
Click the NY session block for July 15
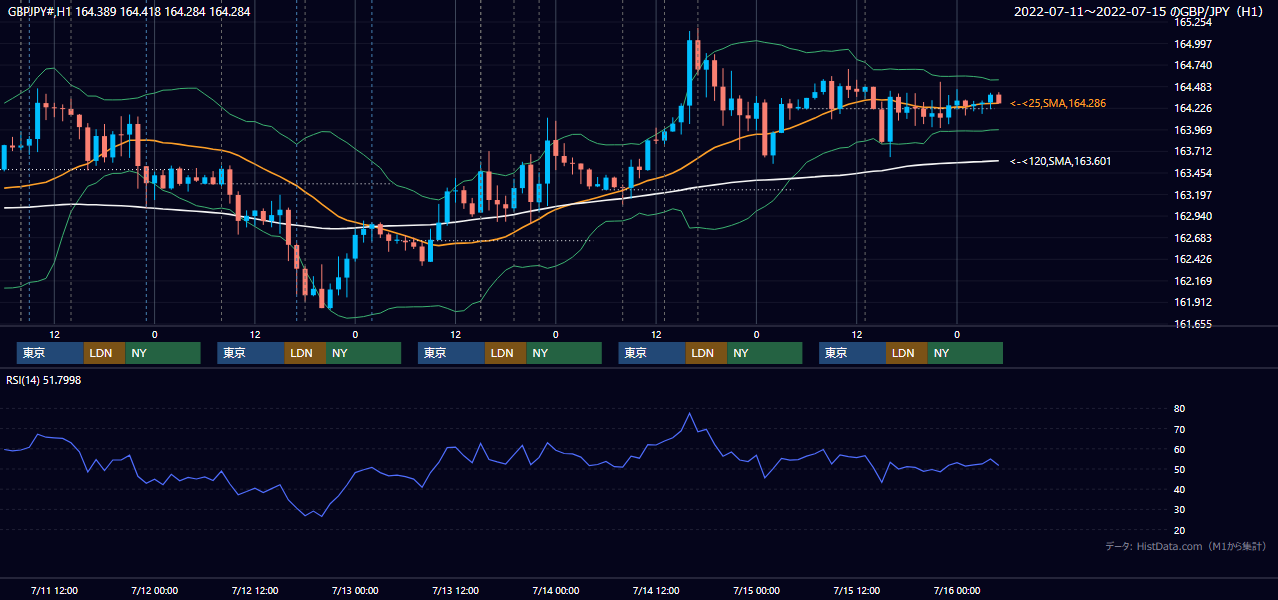coord(965,353)
